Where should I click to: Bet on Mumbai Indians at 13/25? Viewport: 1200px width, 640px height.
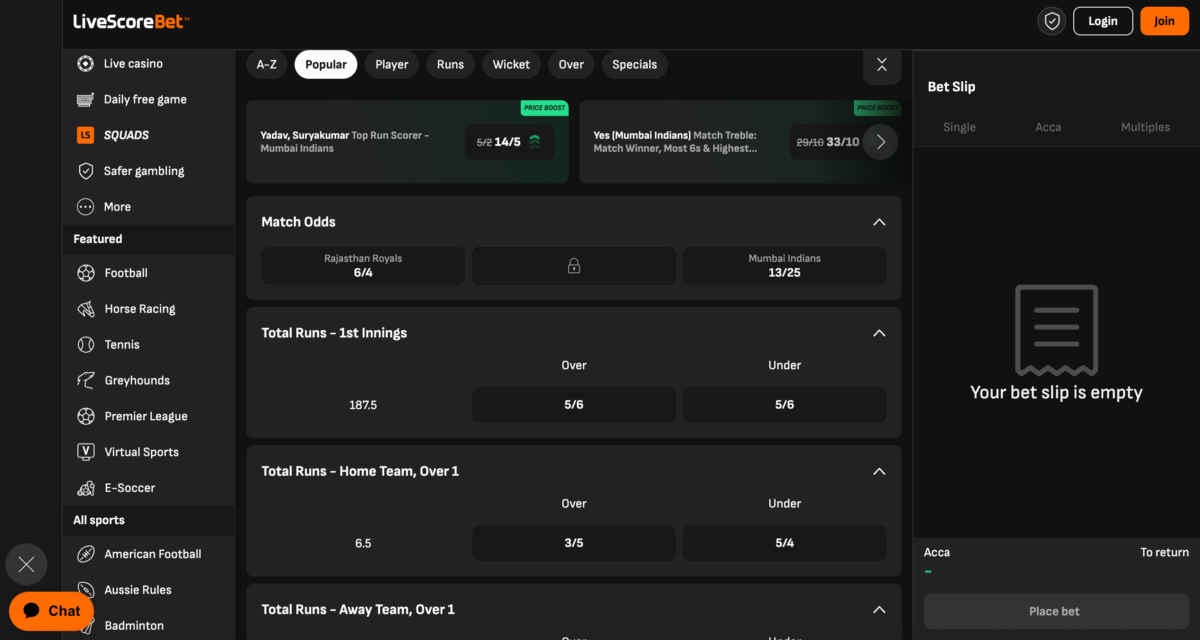tap(784, 266)
